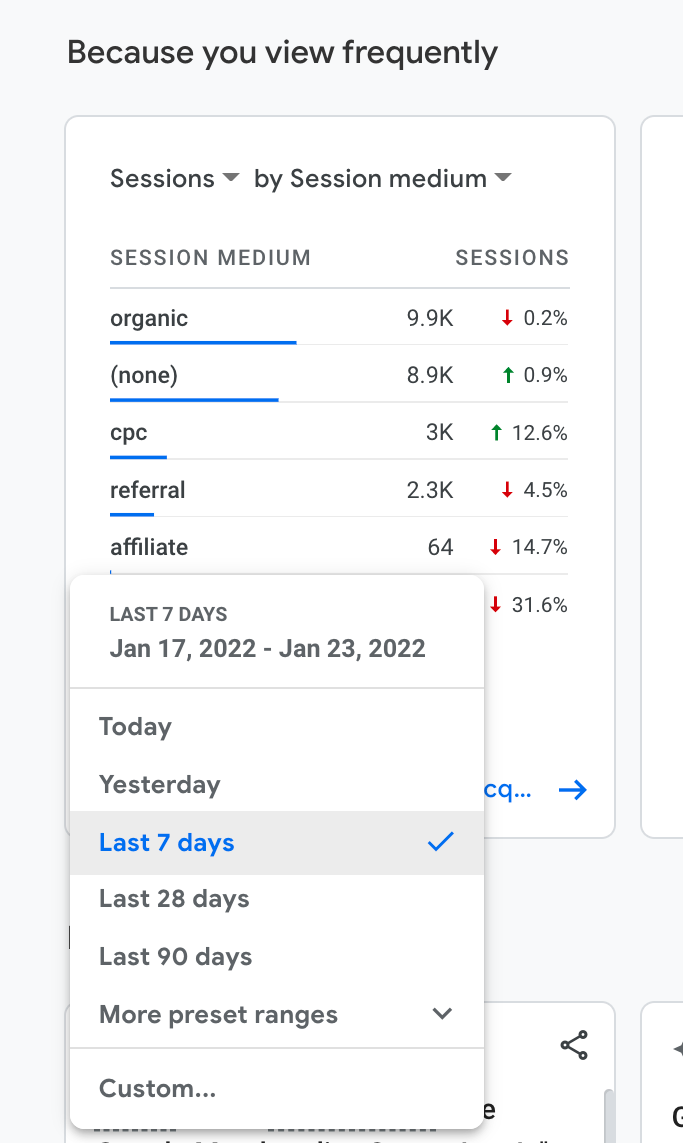Click the Session Medium column header
The image size is (683, 1143).
210,258
